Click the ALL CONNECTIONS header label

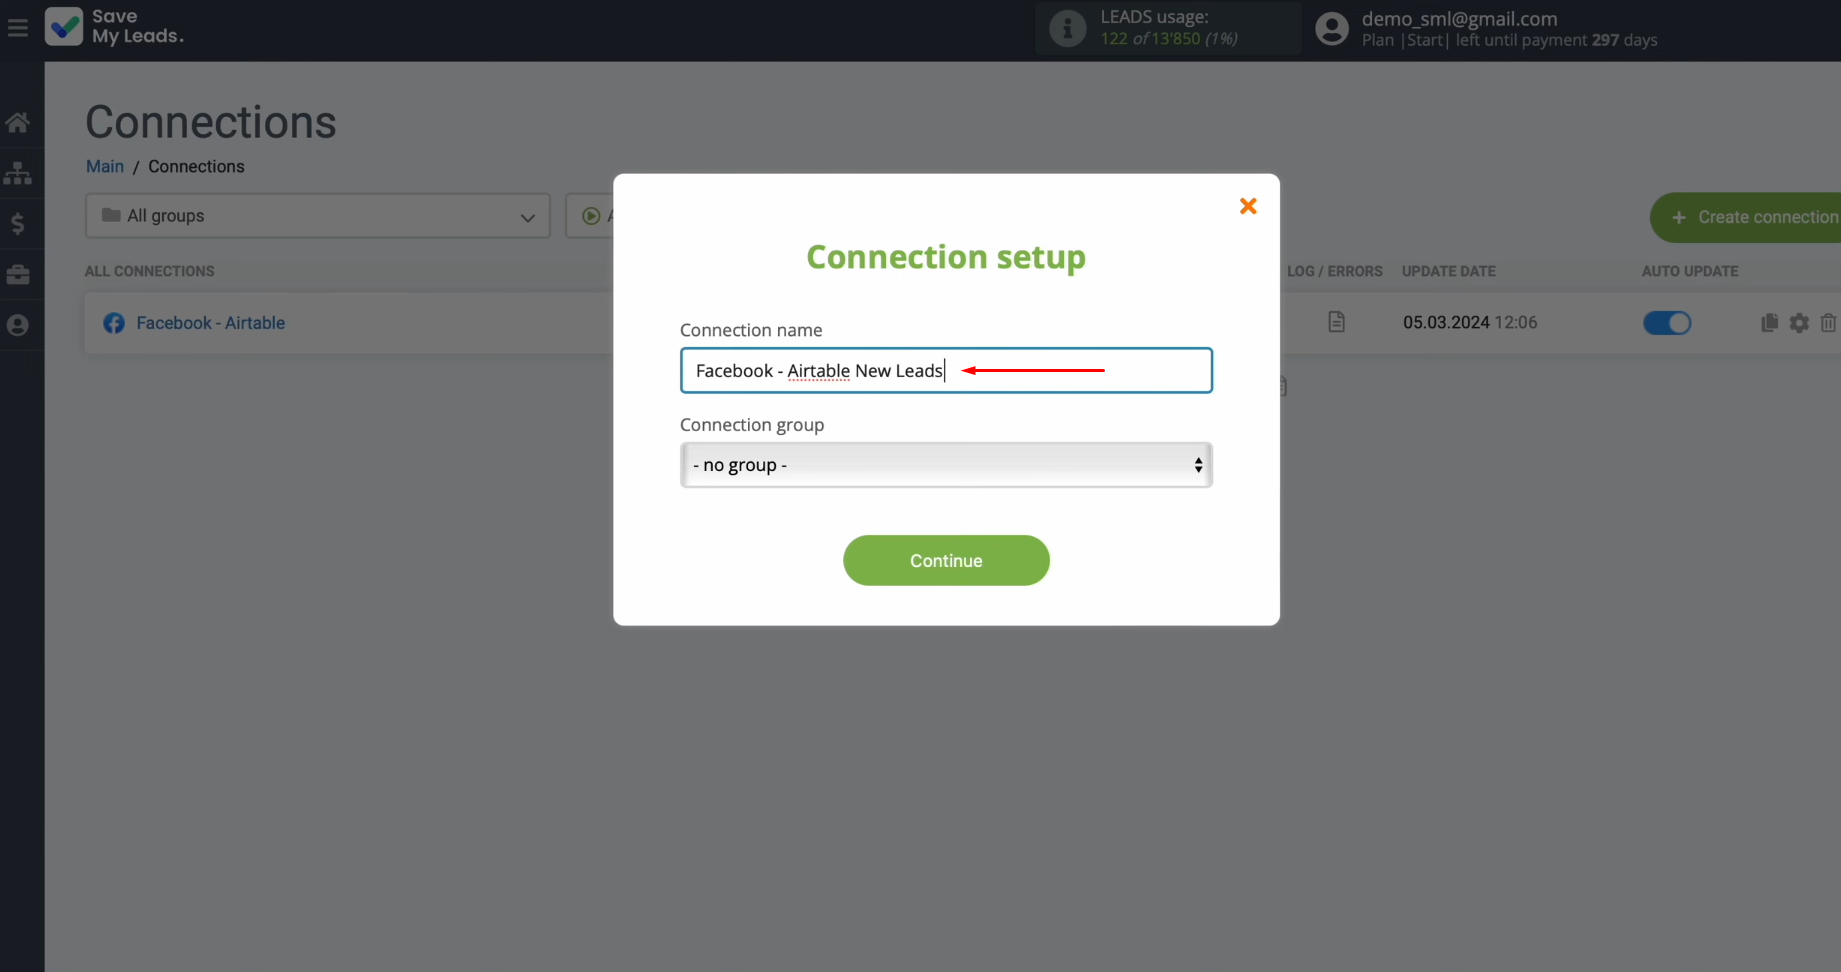tap(149, 271)
